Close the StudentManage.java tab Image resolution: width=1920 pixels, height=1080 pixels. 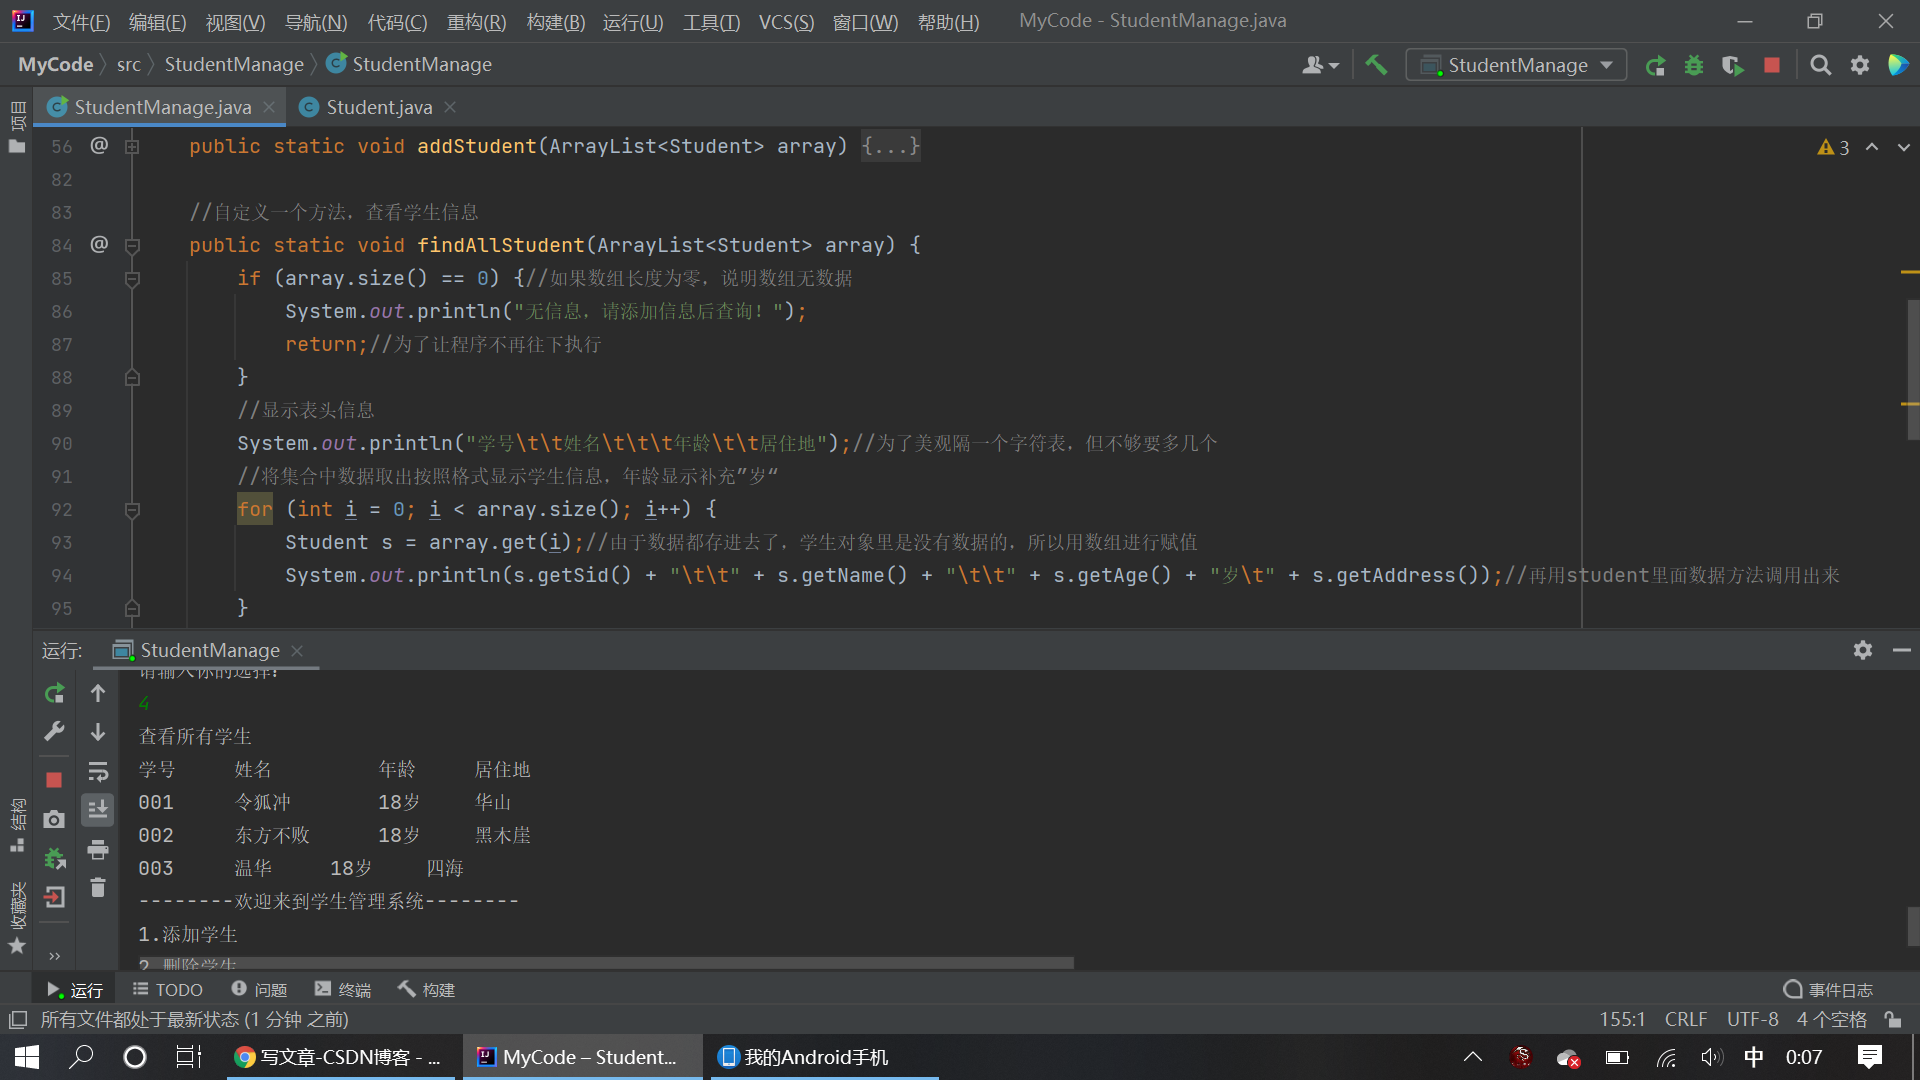pyautogui.click(x=269, y=107)
